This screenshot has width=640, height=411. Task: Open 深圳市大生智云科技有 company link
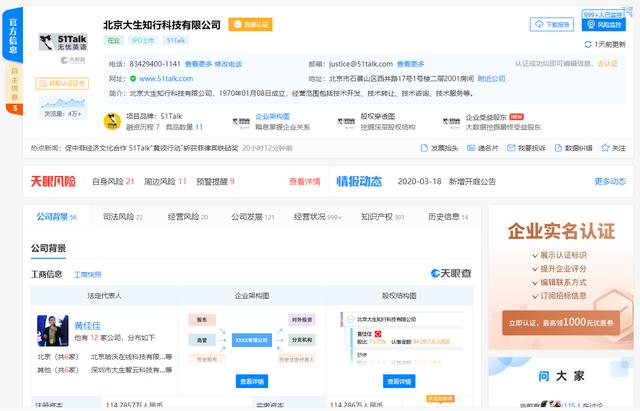tap(131, 370)
